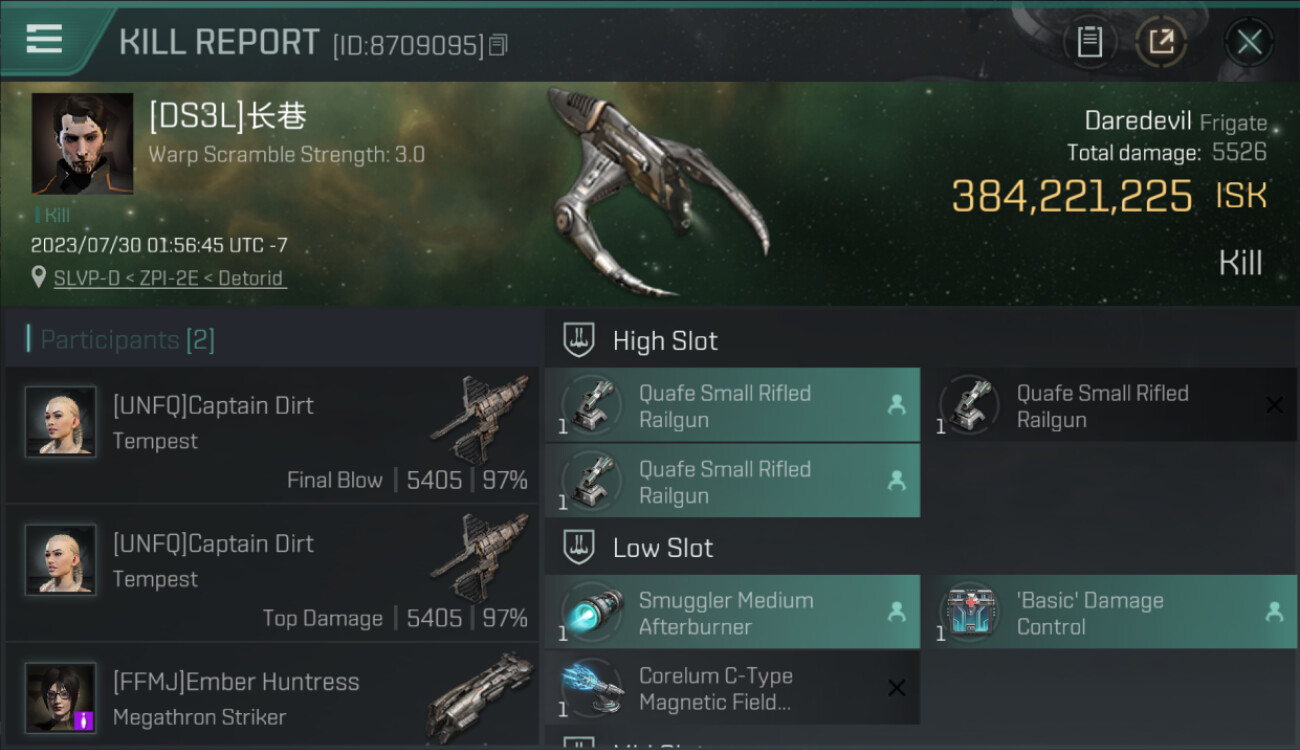Viewport: 1300px width, 750px height.
Task: Open Captain Dirt's Final Blow entry
Action: pyautogui.click(x=272, y=434)
